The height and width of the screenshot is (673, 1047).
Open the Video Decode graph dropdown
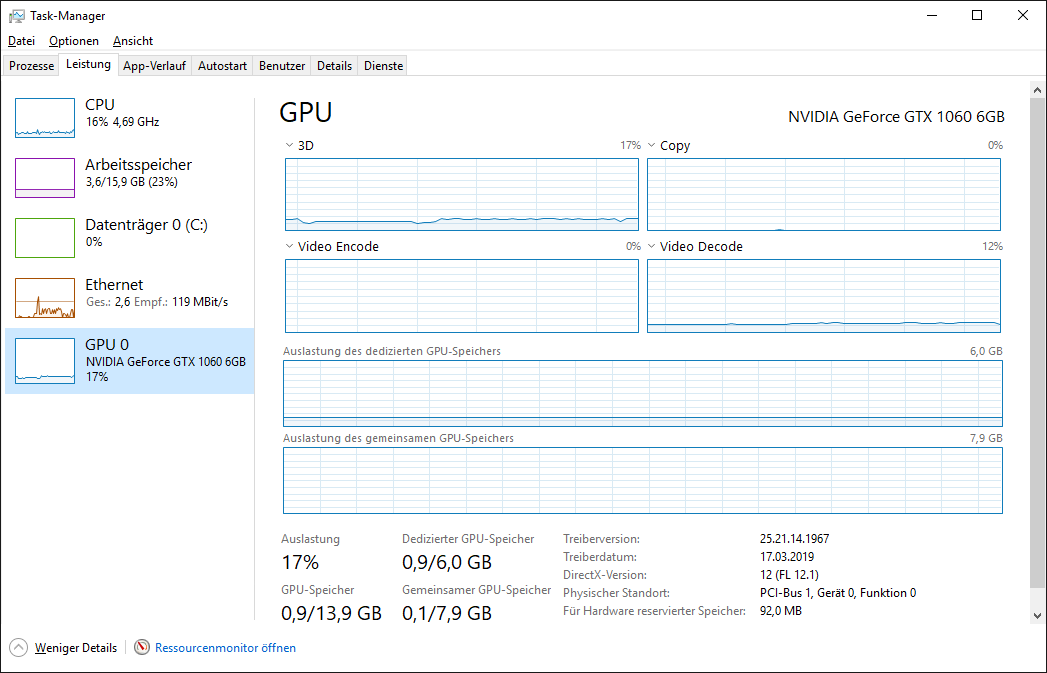pos(651,247)
